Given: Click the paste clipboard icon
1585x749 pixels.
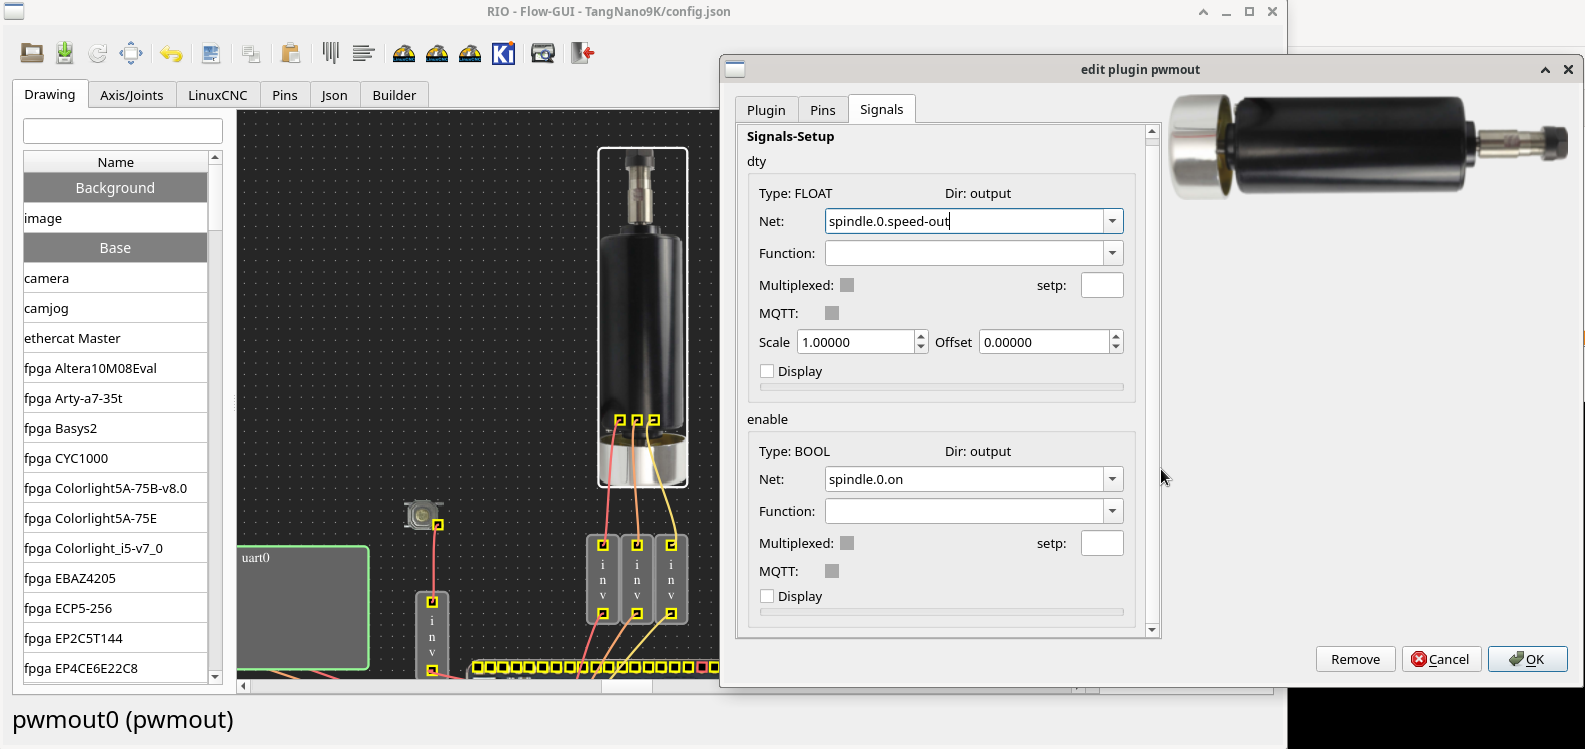Looking at the screenshot, I should tap(291, 53).
